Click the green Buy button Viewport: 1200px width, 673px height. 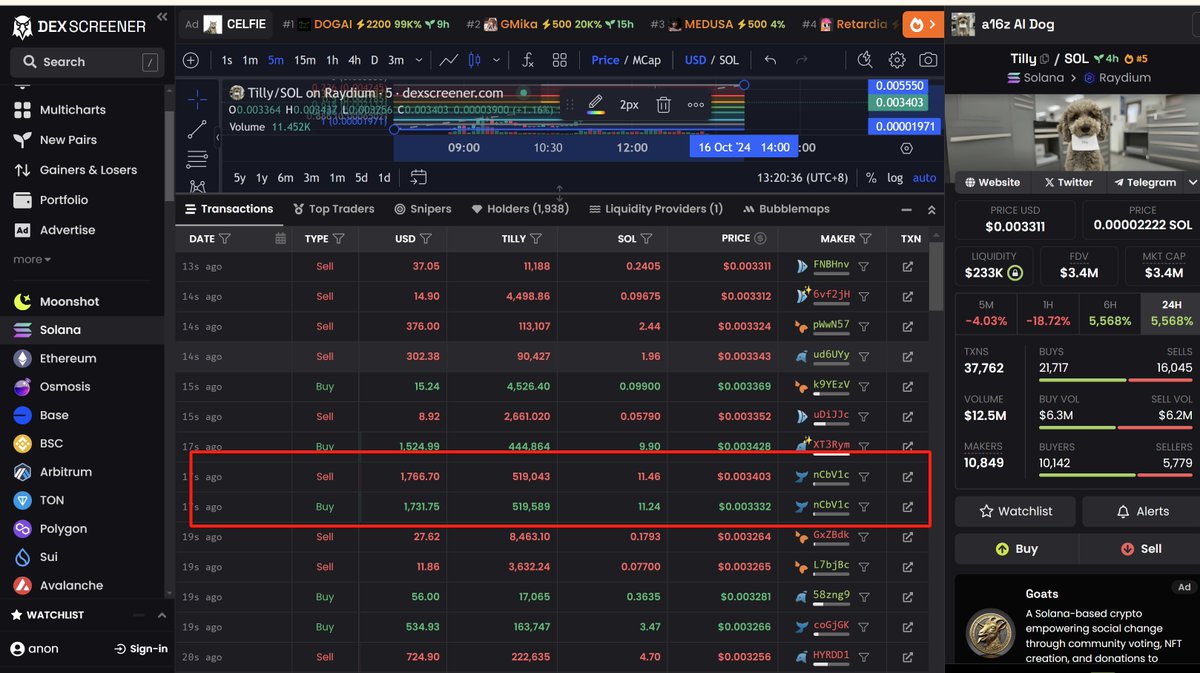click(x=1016, y=549)
